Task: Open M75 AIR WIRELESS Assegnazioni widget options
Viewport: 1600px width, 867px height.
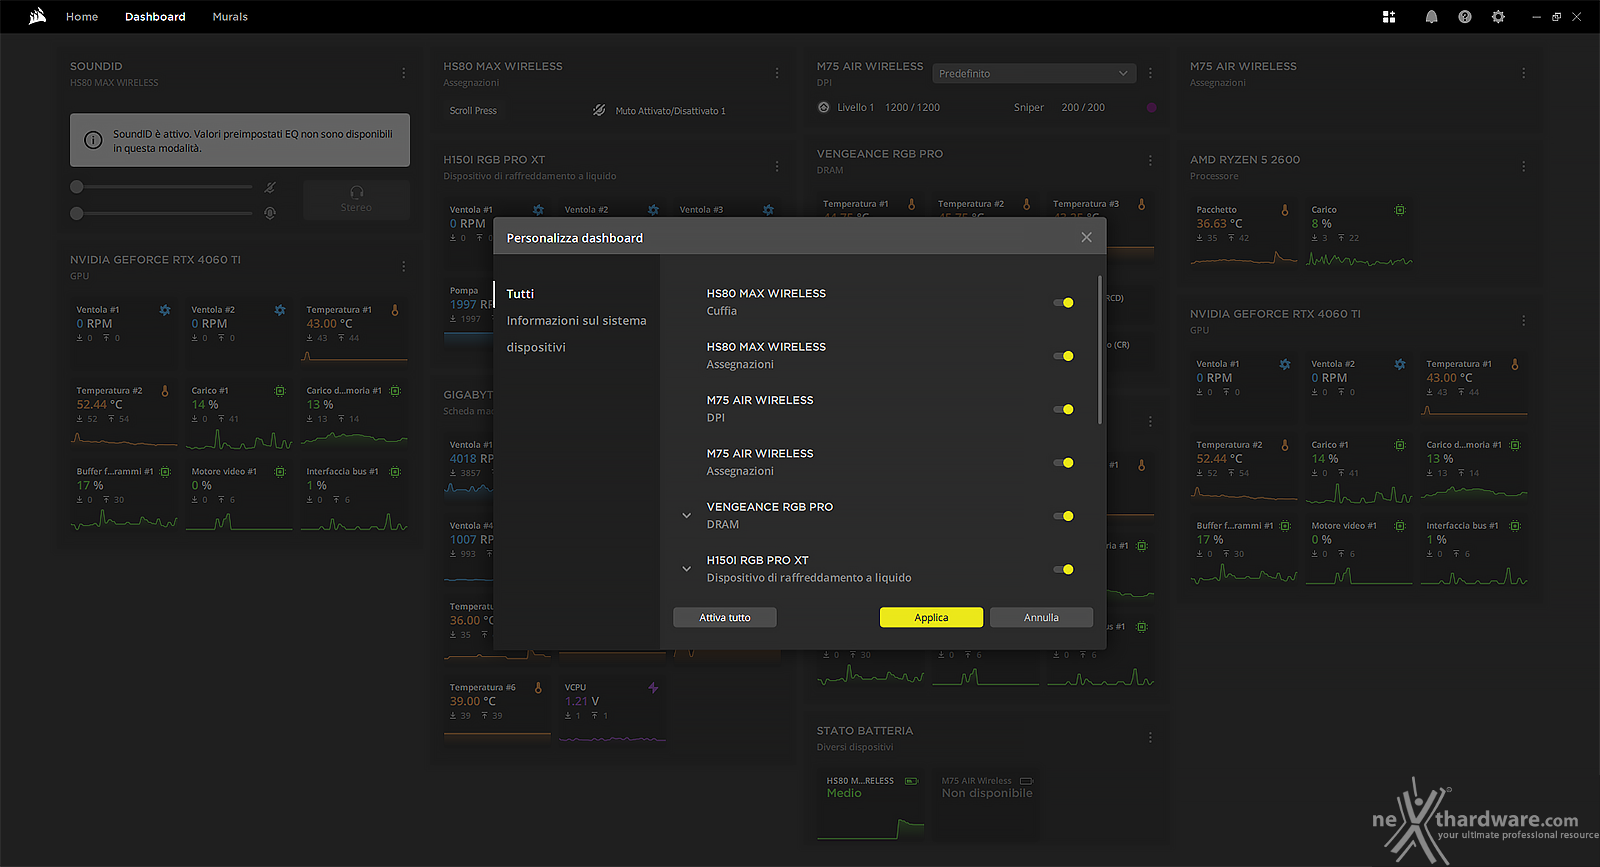Action: pyautogui.click(x=1523, y=73)
